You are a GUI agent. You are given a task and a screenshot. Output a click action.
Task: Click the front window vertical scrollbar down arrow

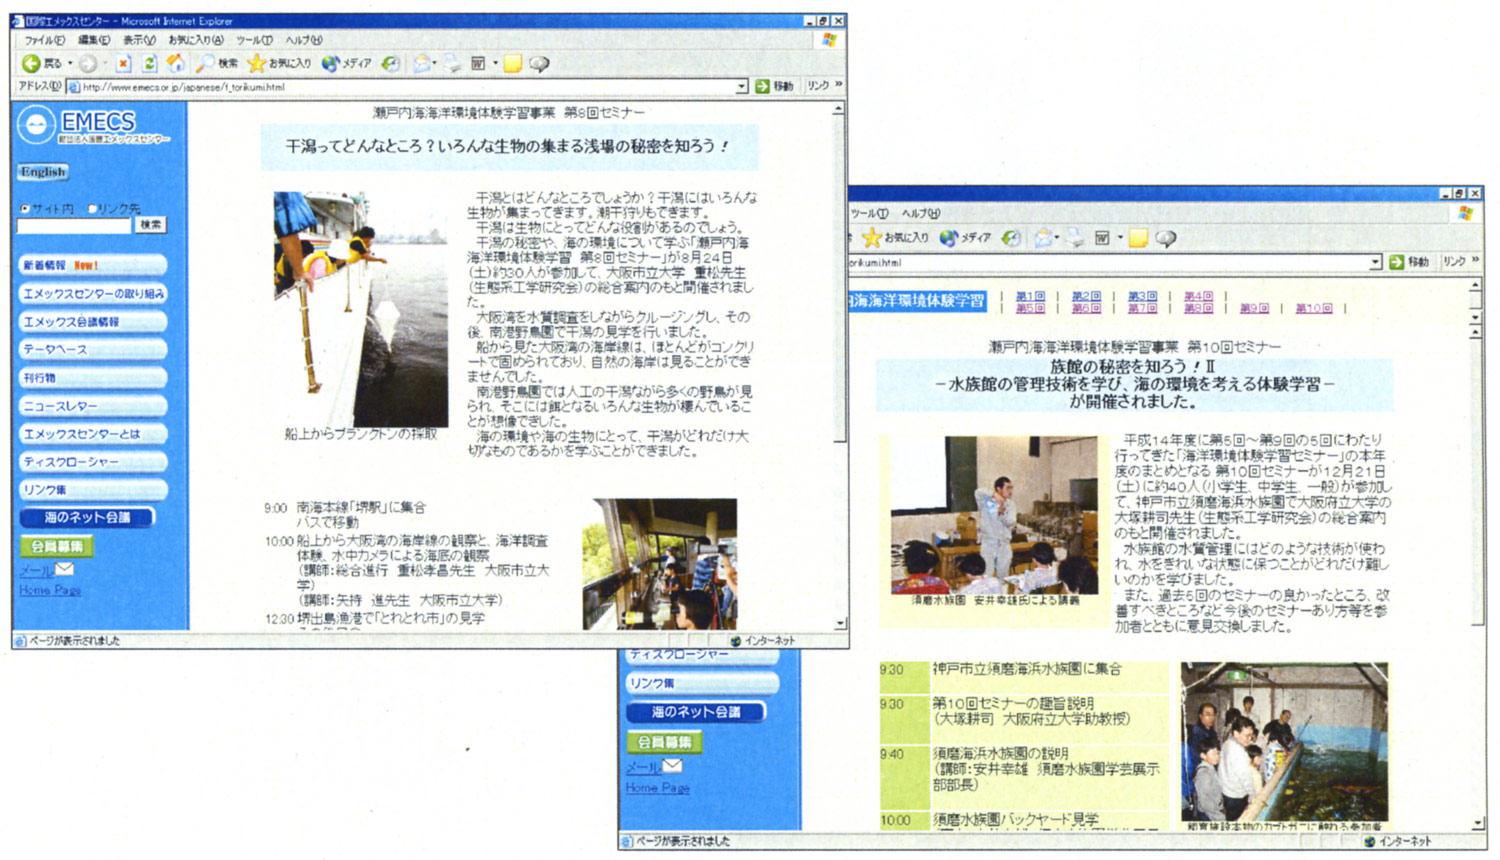839,624
